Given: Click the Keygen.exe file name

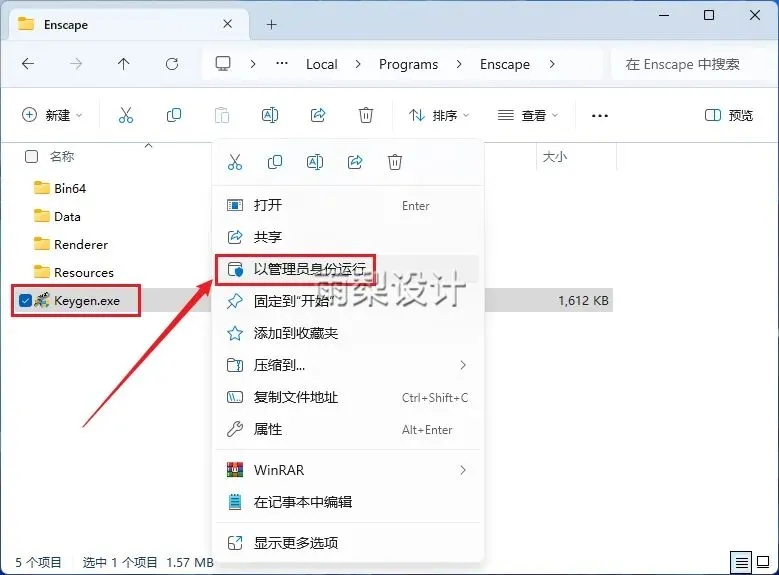Looking at the screenshot, I should click(87, 301).
